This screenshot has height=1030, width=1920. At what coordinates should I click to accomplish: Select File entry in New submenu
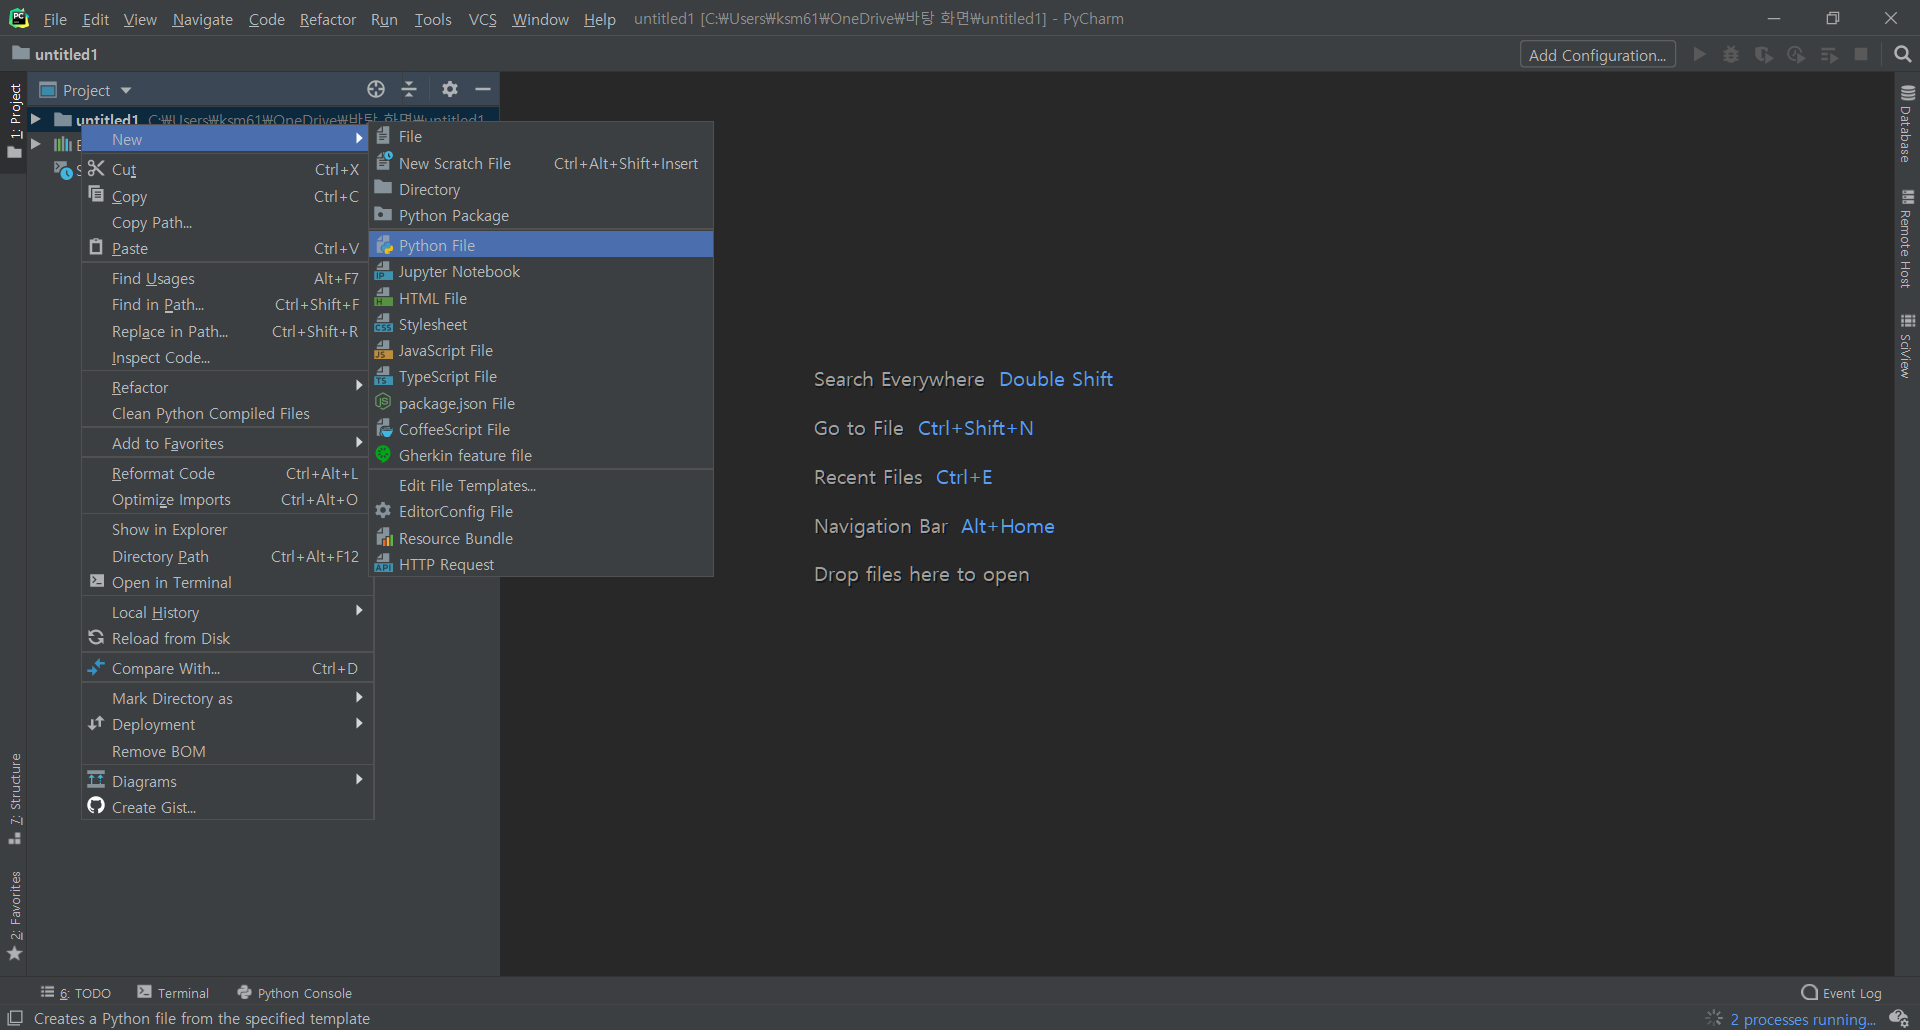pyautogui.click(x=541, y=136)
